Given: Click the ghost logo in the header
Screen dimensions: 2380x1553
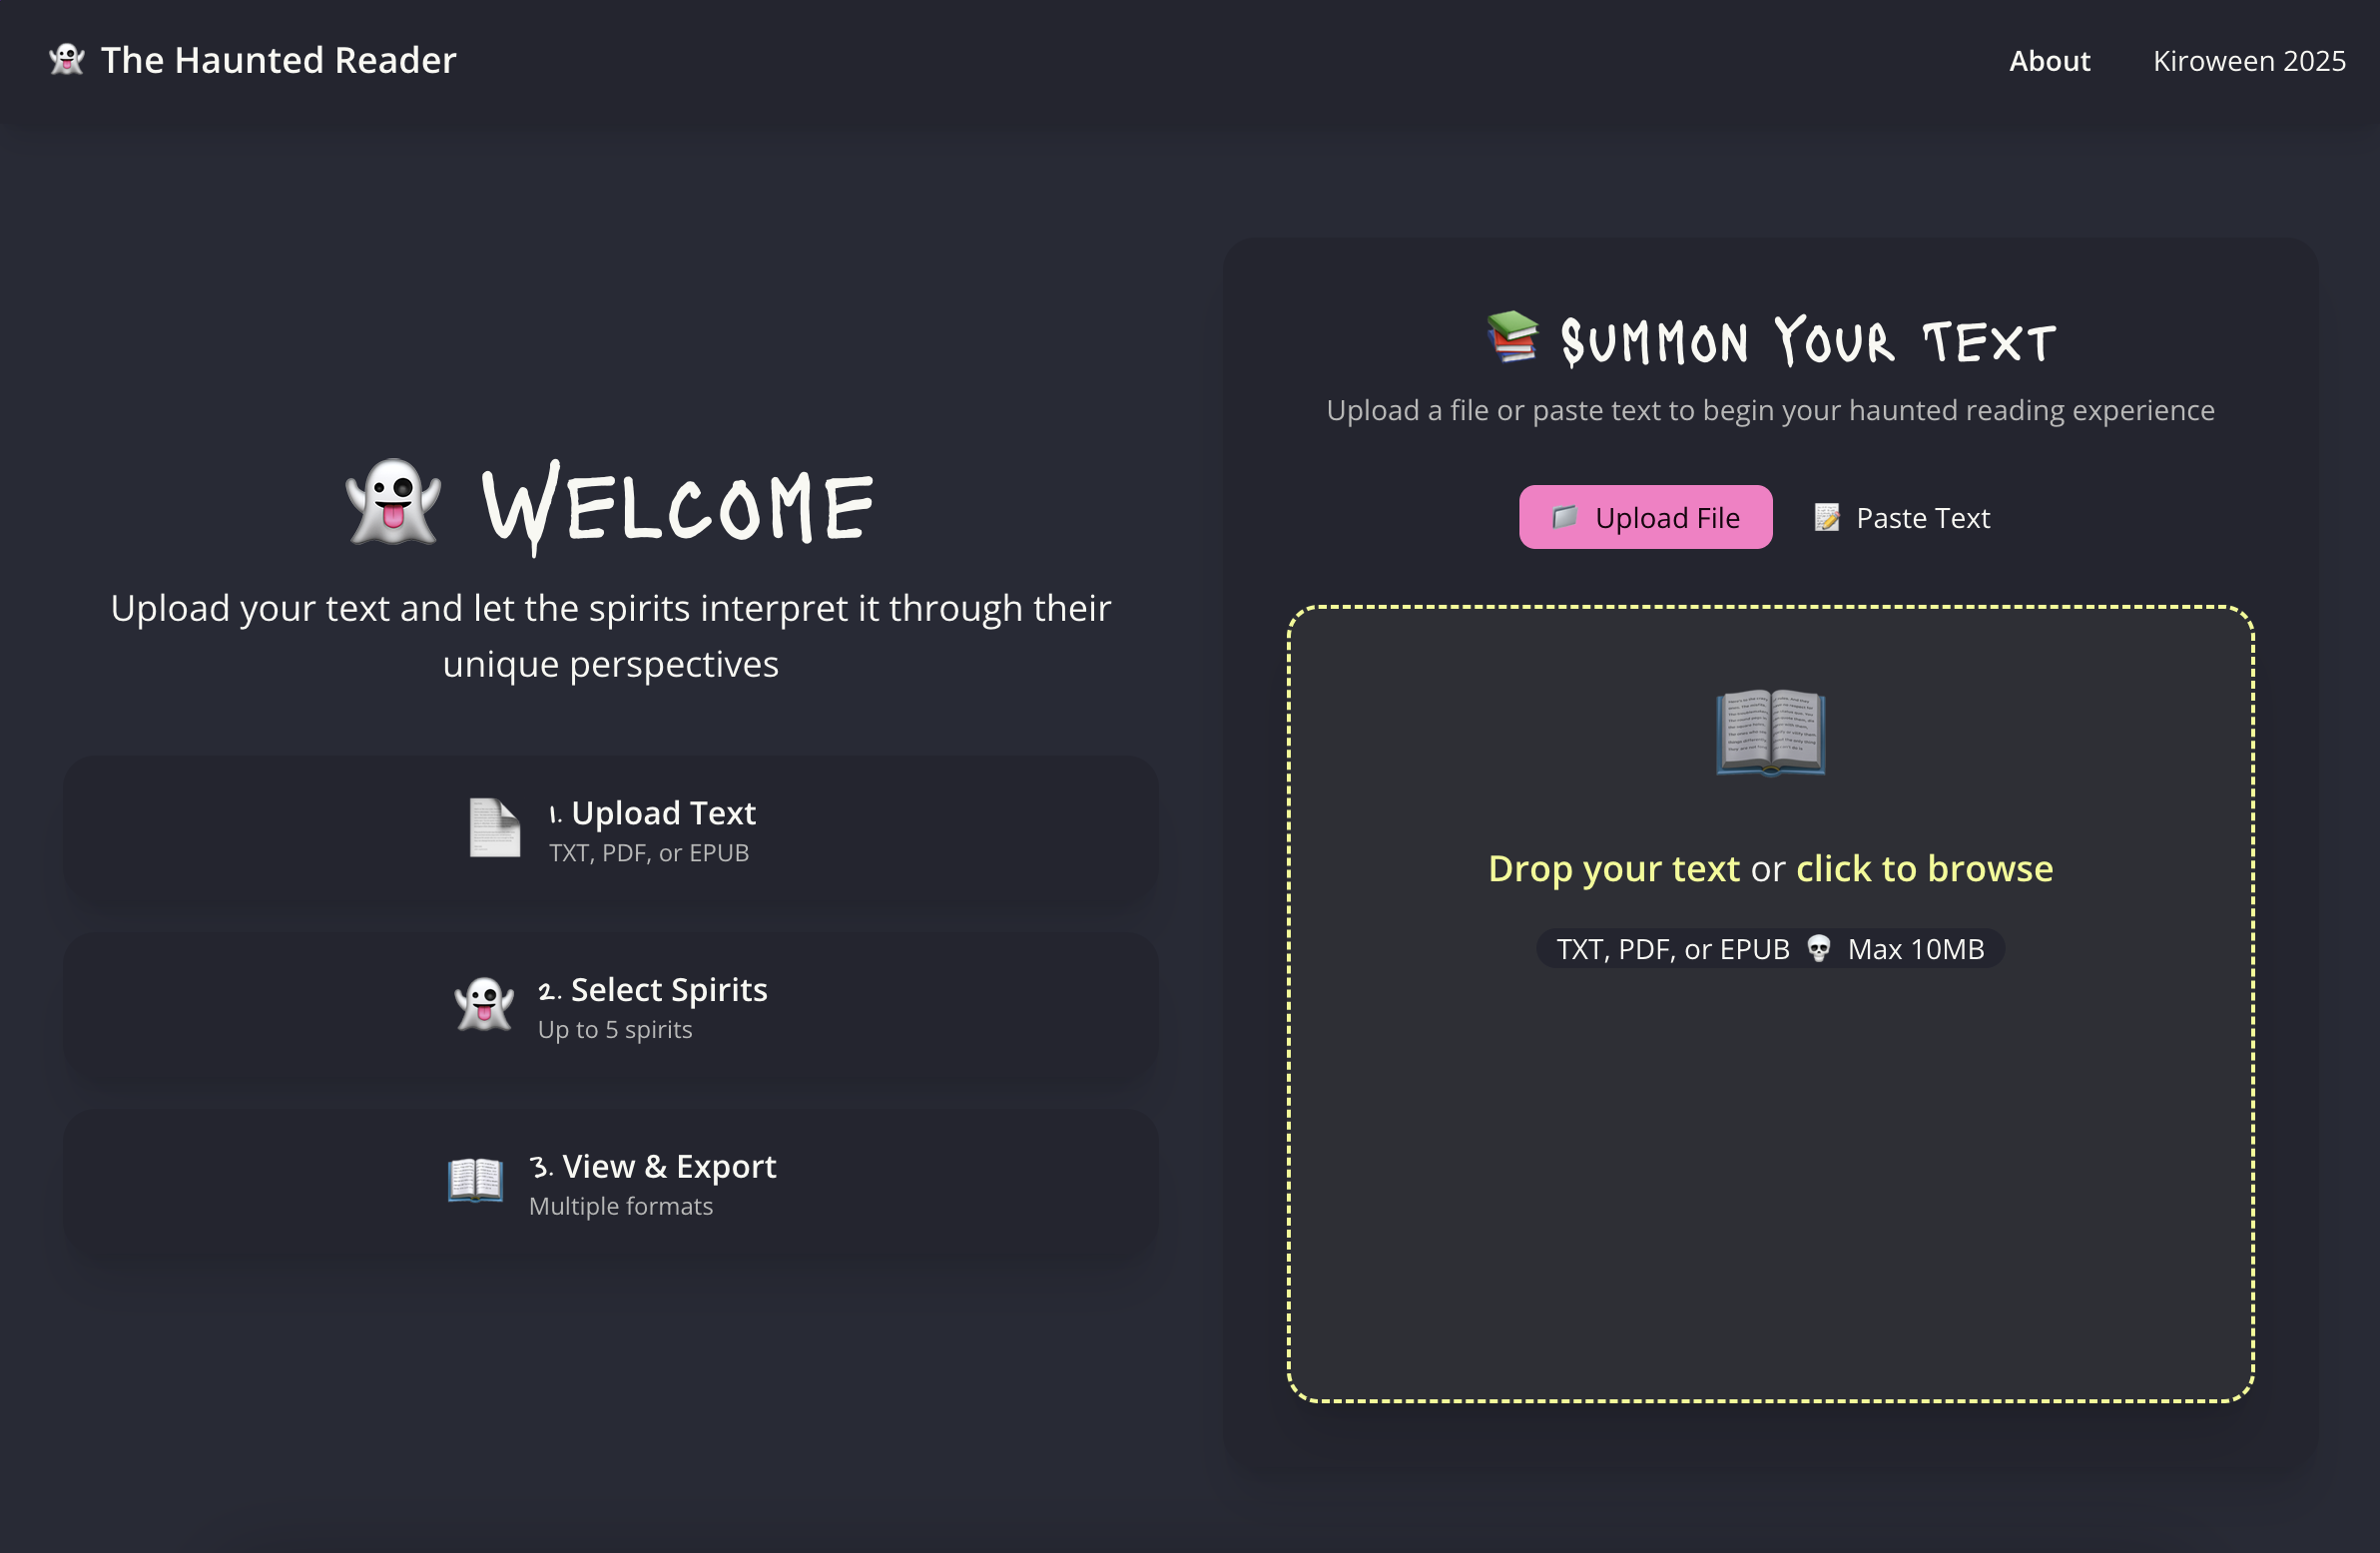Looking at the screenshot, I should tap(67, 60).
